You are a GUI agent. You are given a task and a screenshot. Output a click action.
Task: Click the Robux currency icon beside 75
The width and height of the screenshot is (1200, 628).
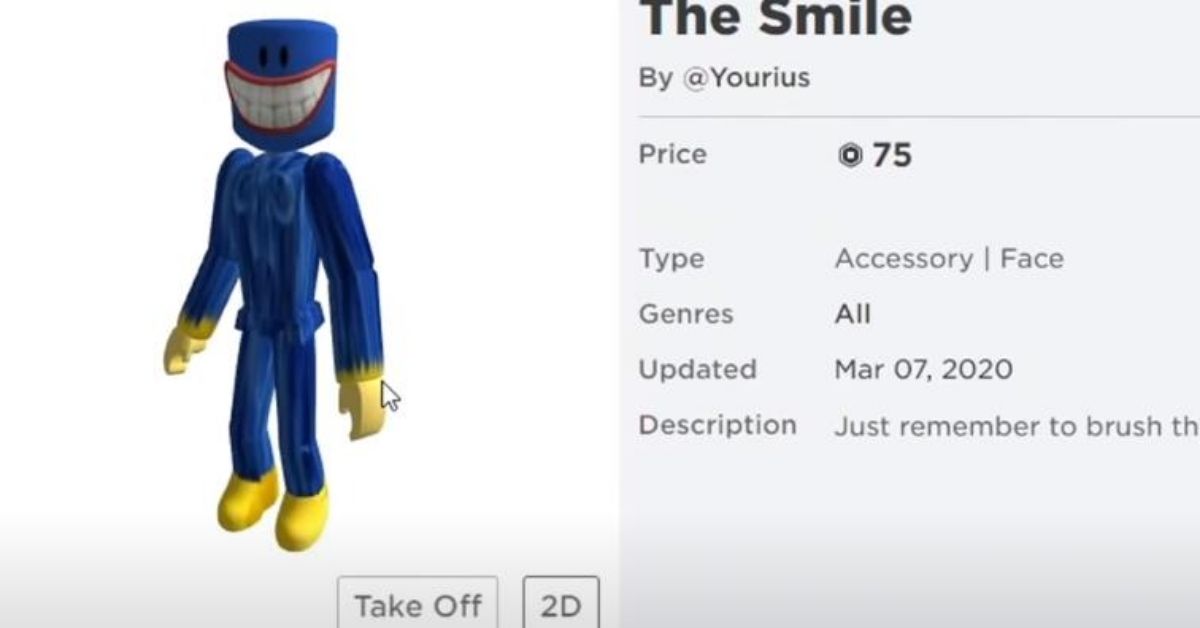pyautogui.click(x=850, y=156)
